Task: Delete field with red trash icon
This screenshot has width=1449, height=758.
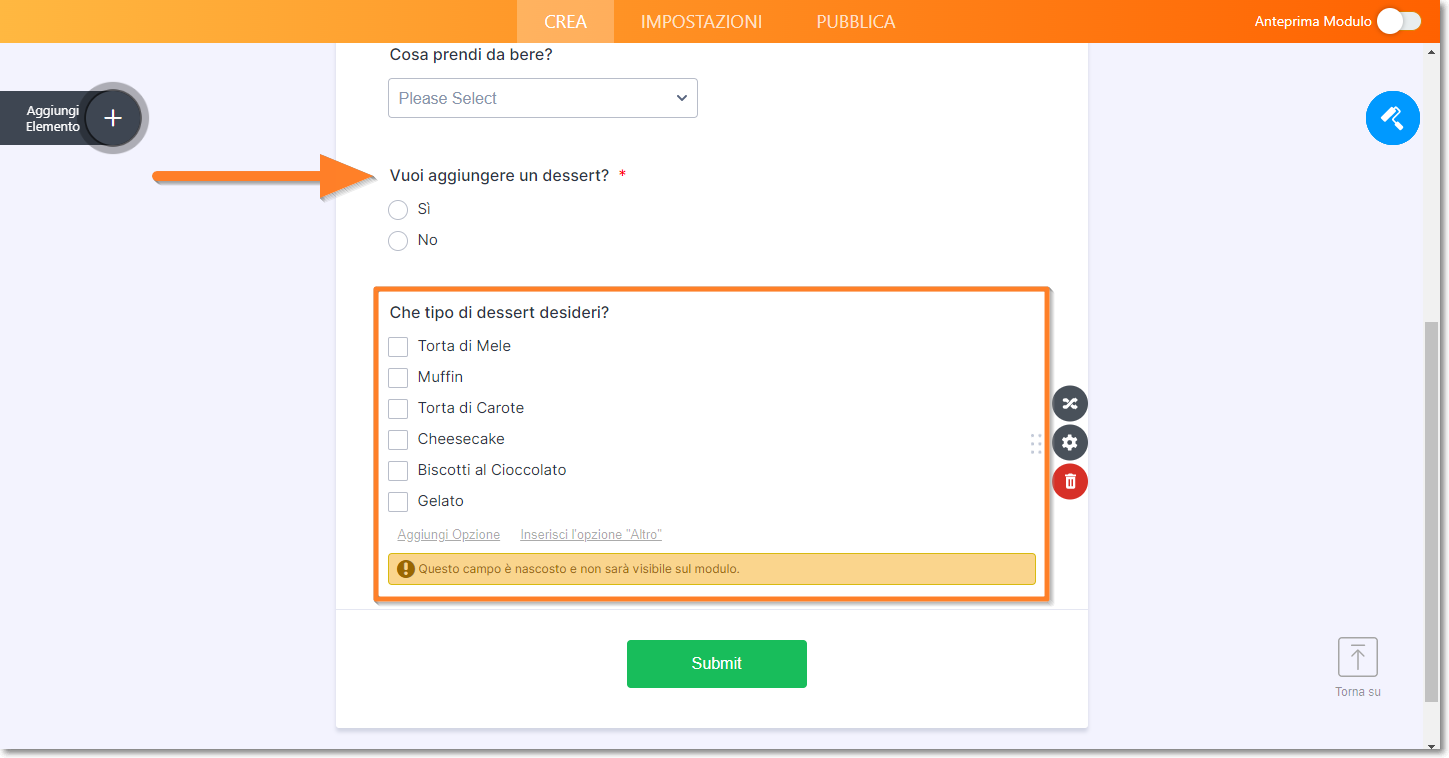Action: (1070, 482)
